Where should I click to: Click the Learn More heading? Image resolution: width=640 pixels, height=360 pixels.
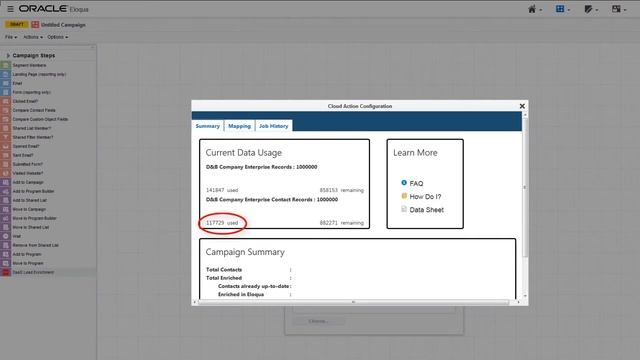[x=415, y=153]
